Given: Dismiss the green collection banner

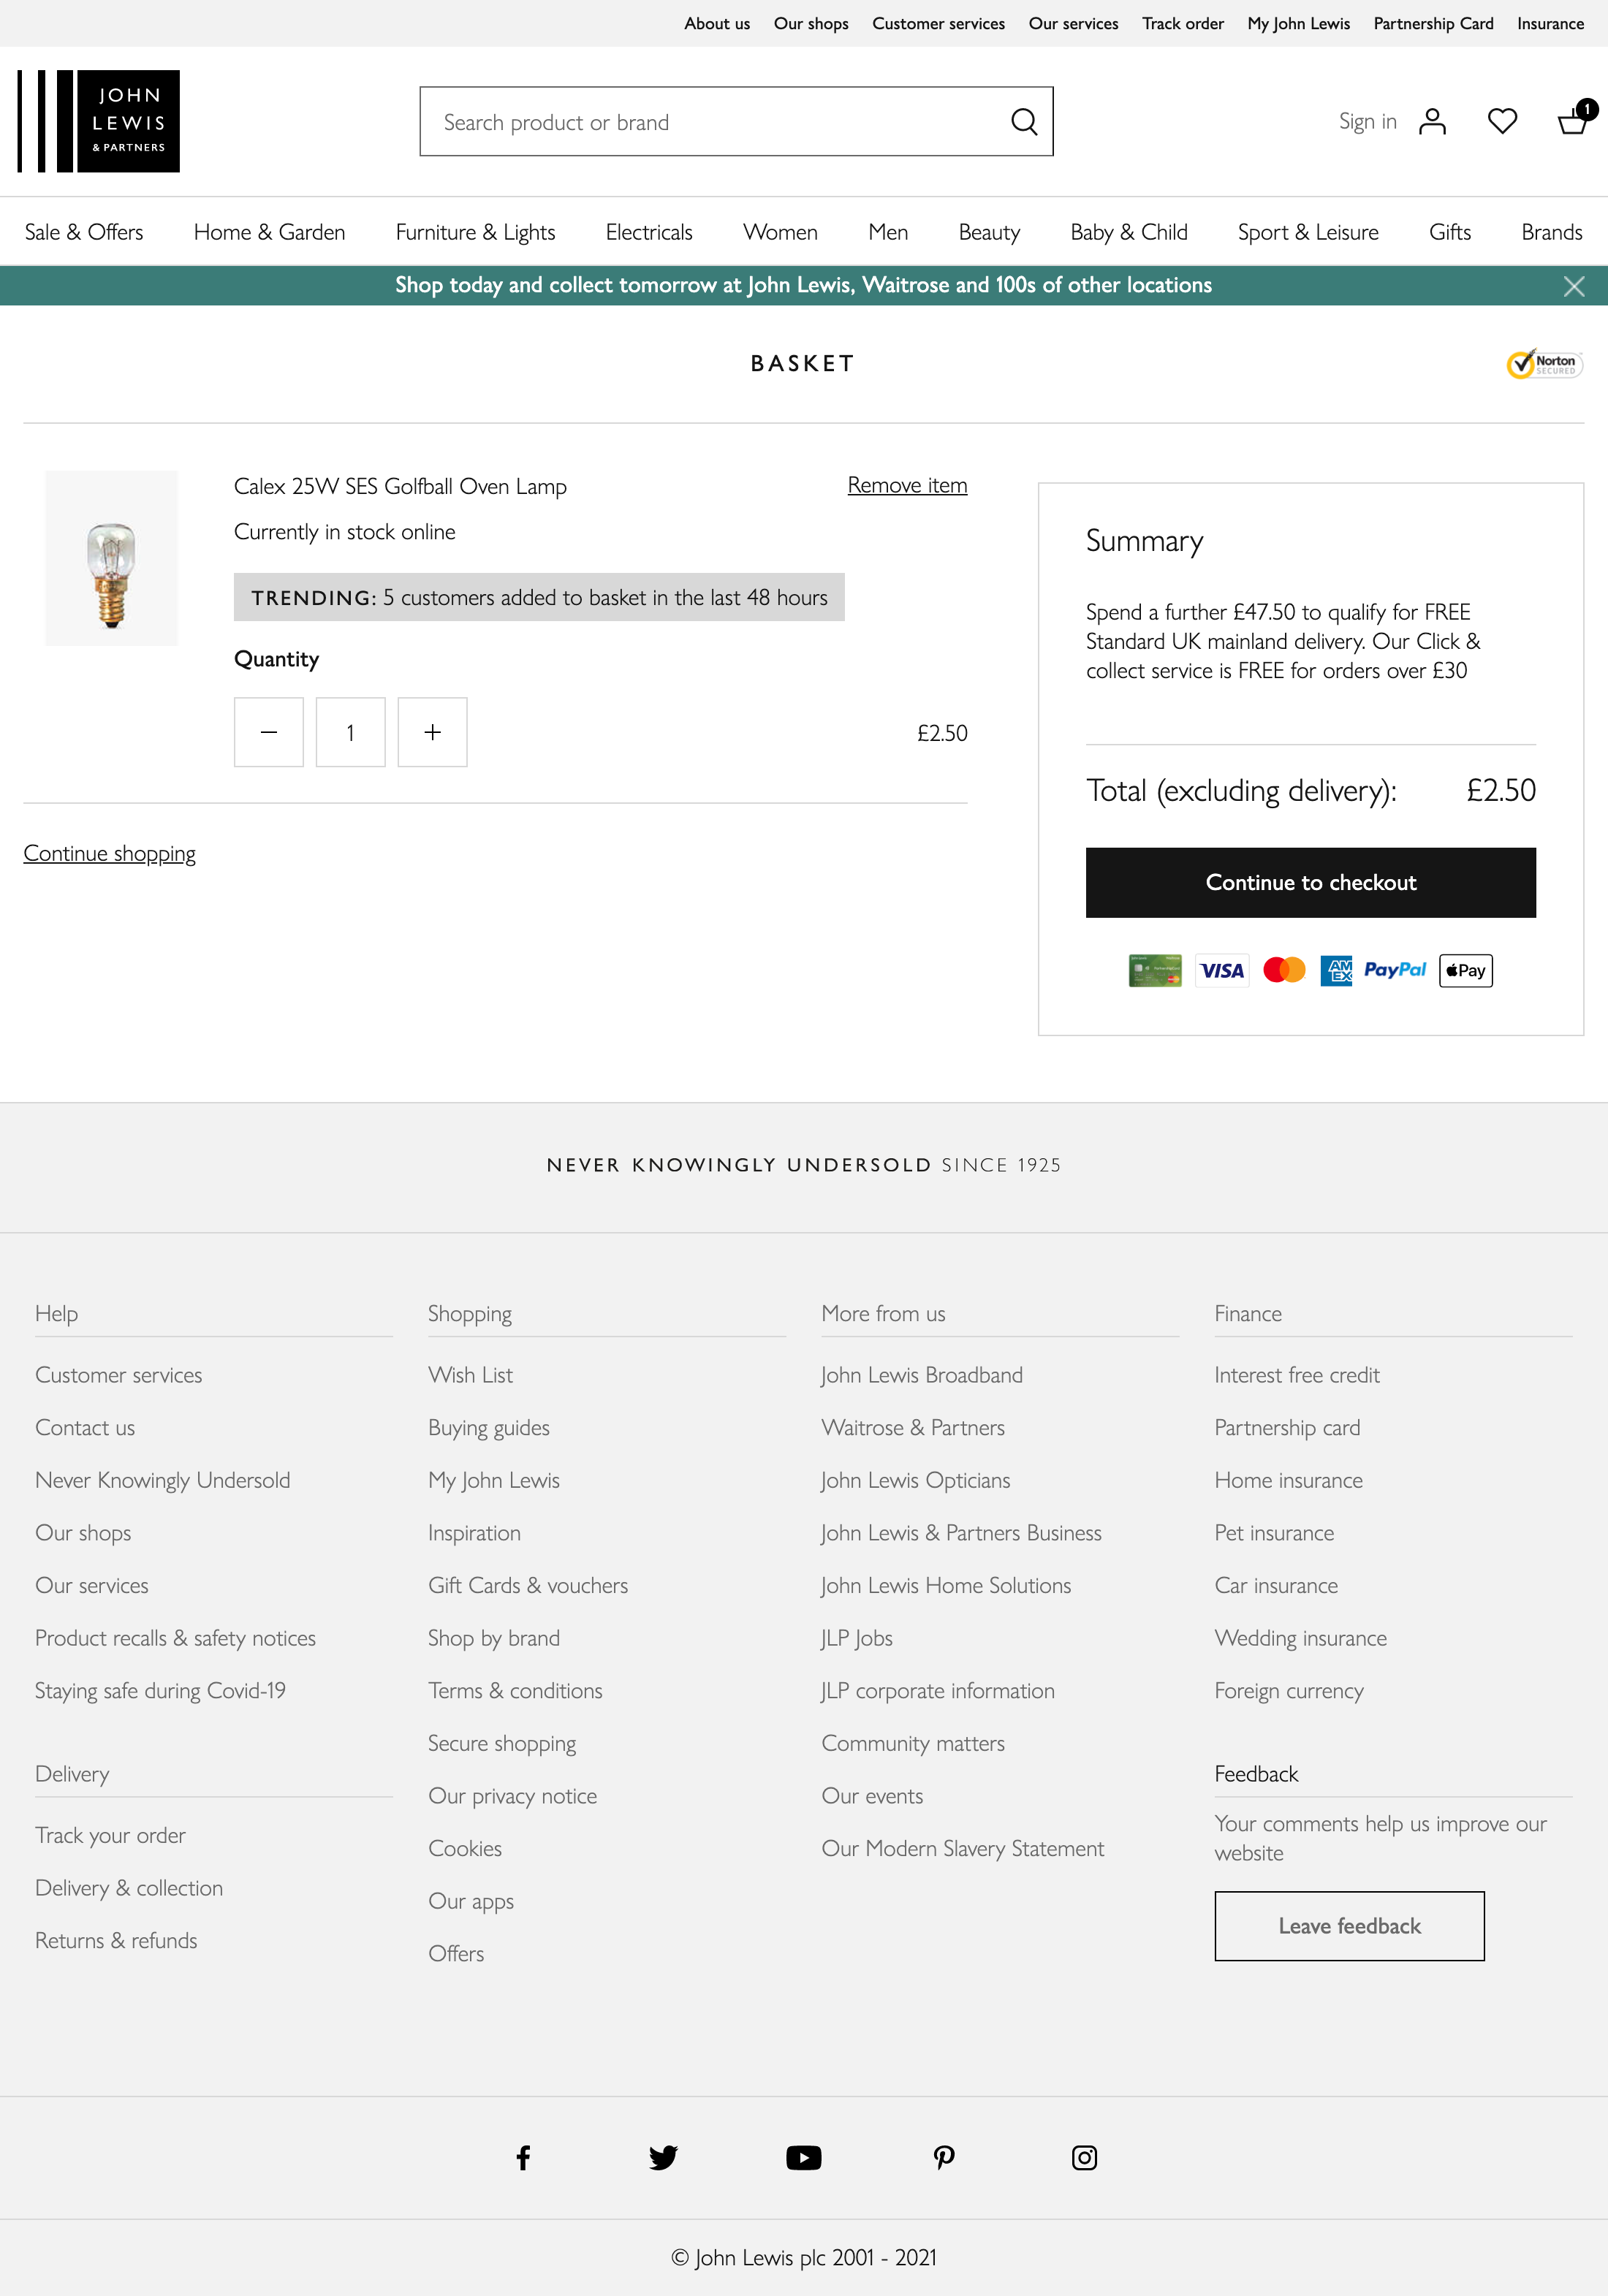Looking at the screenshot, I should [x=1573, y=287].
